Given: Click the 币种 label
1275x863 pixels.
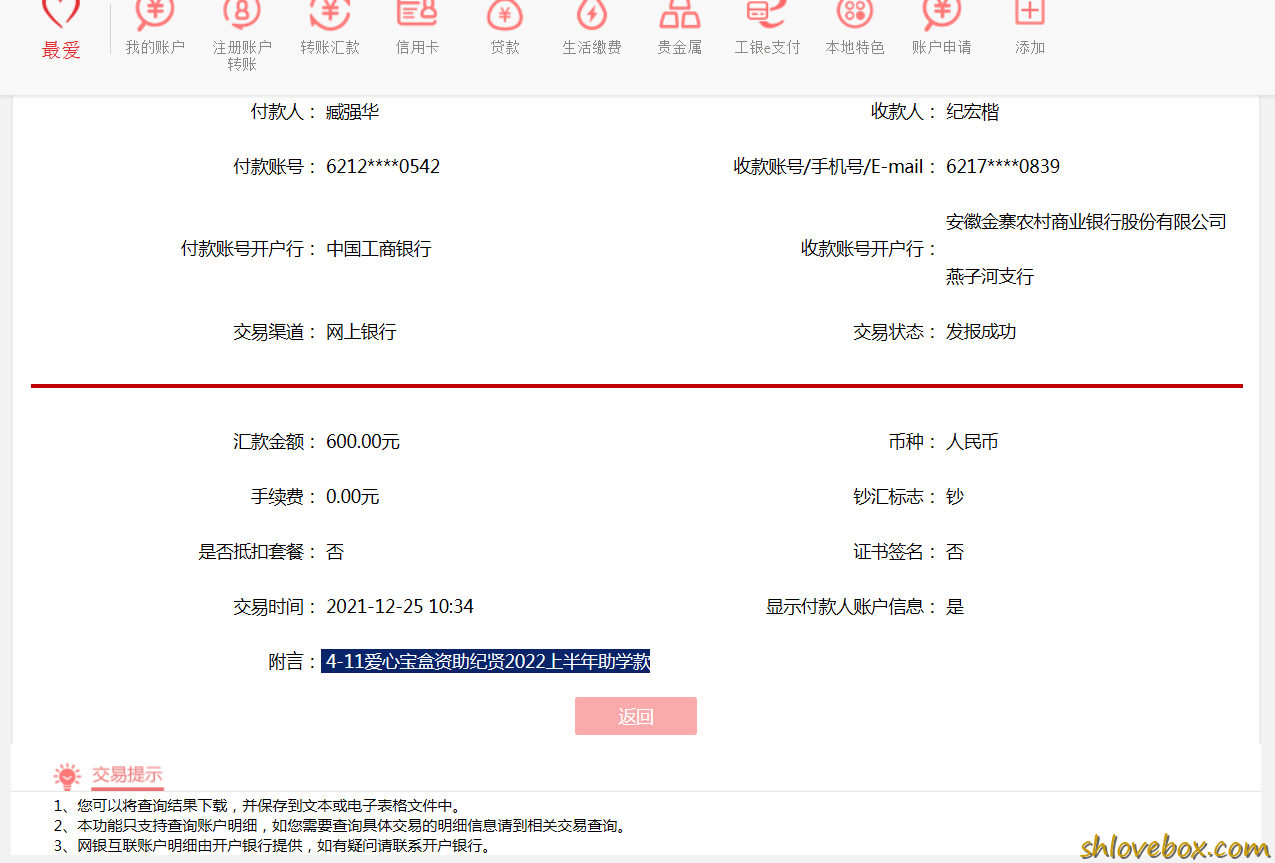Looking at the screenshot, I should (x=913, y=442).
